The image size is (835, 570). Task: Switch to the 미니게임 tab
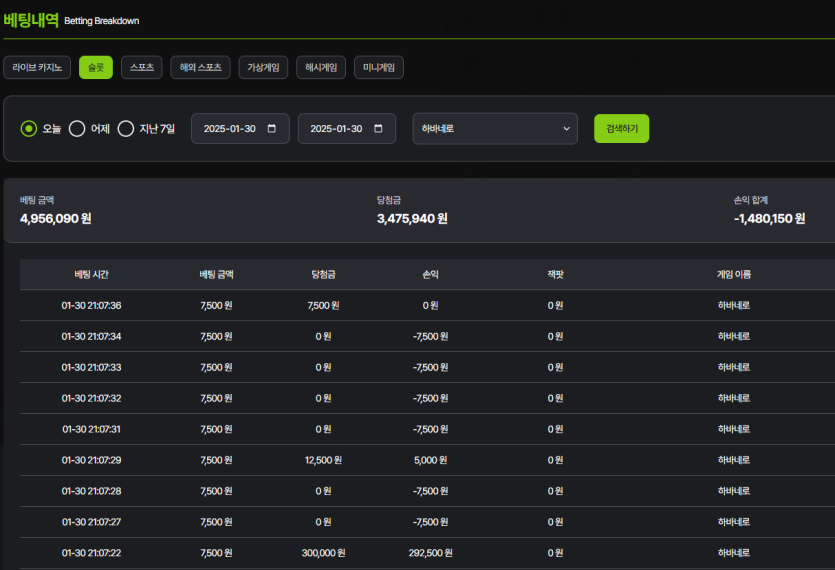[379, 68]
